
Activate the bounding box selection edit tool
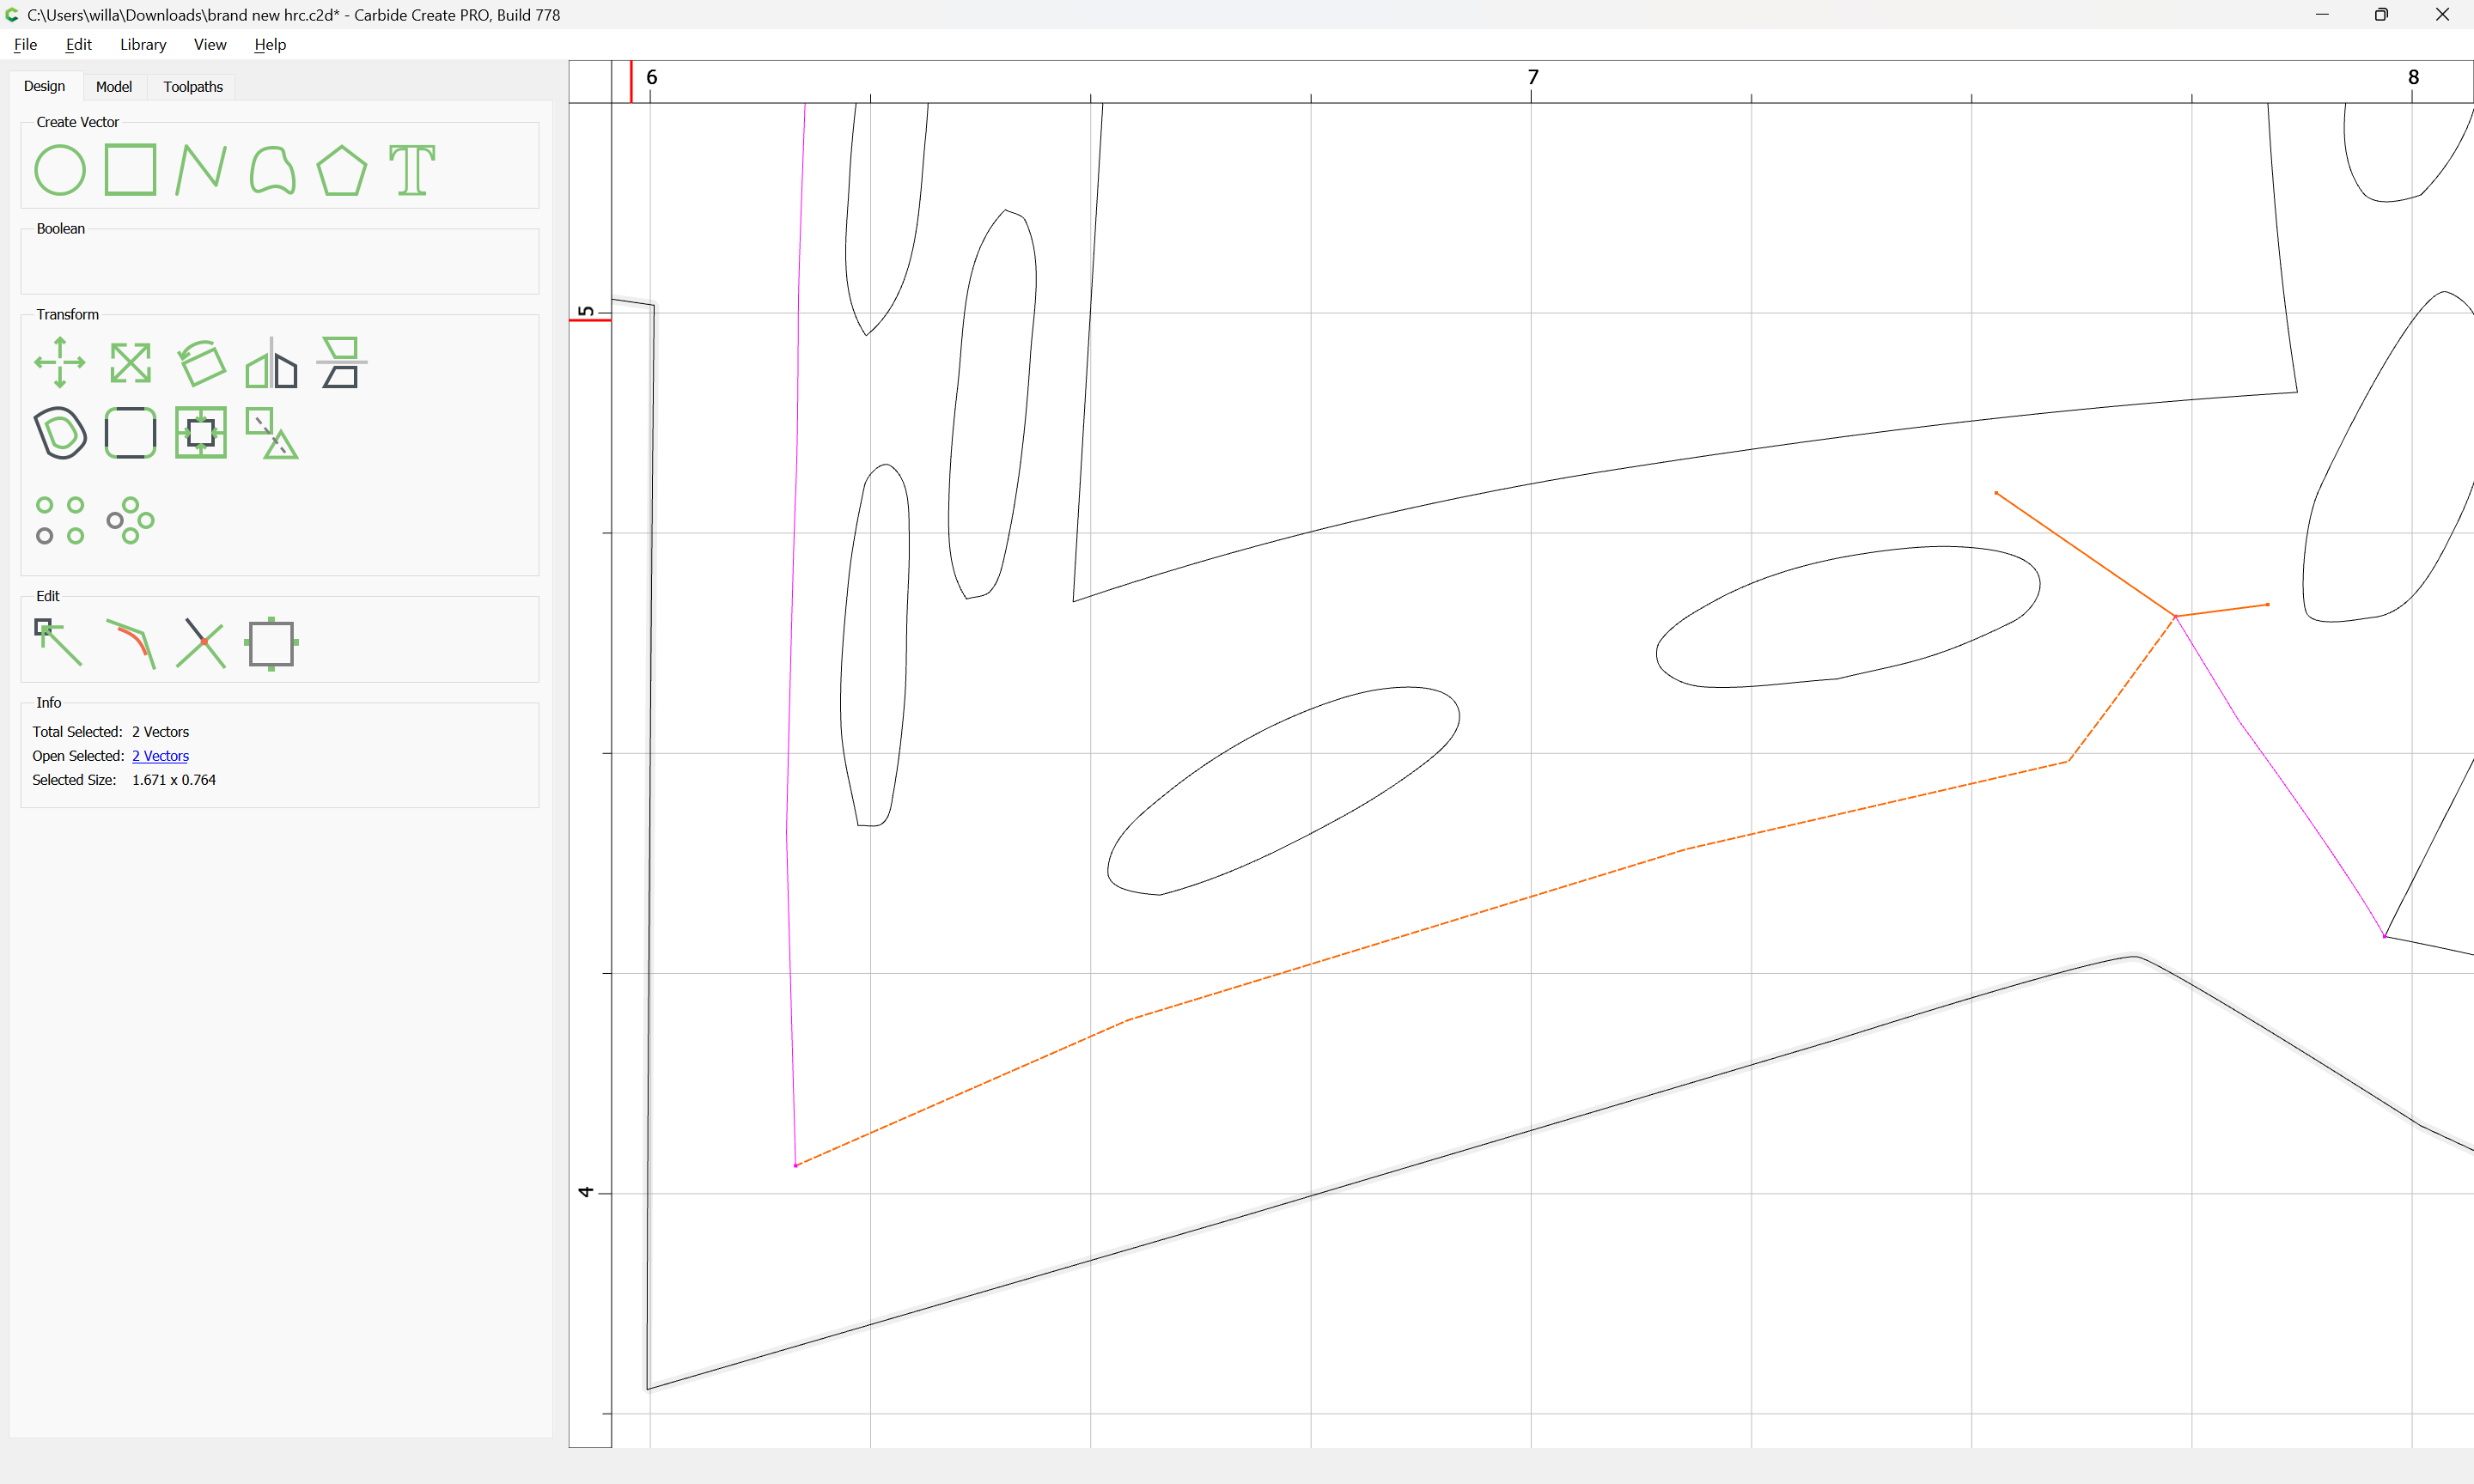coord(272,643)
